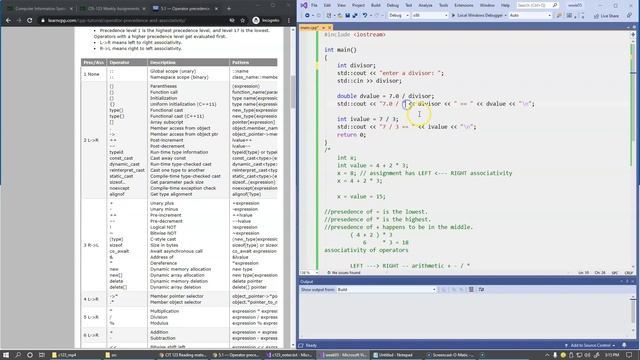Click the Visual Studio logo icon
This screenshot has height=360, width=640.
[304, 5]
